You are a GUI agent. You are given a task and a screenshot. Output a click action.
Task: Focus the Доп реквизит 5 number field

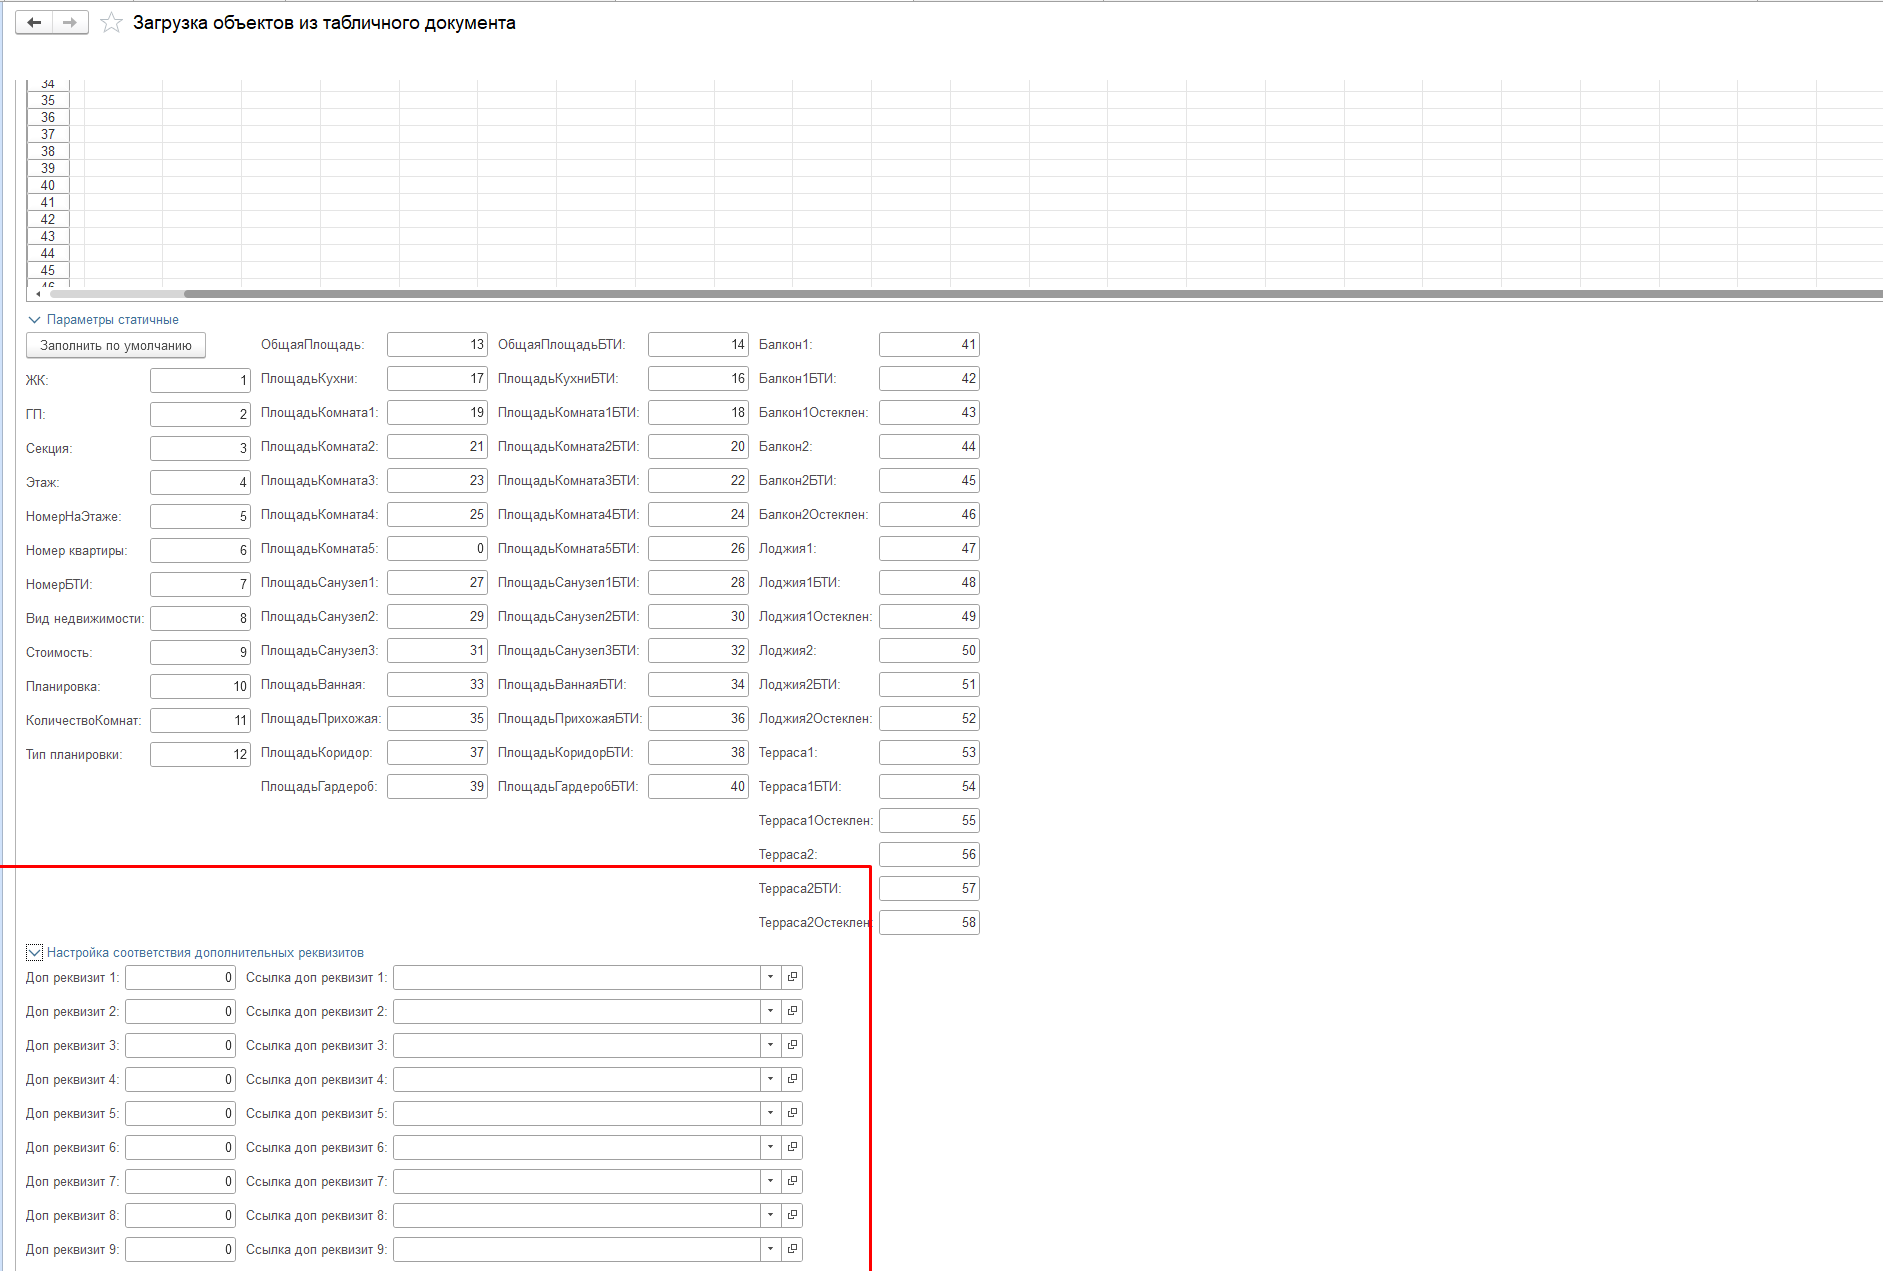180,1113
